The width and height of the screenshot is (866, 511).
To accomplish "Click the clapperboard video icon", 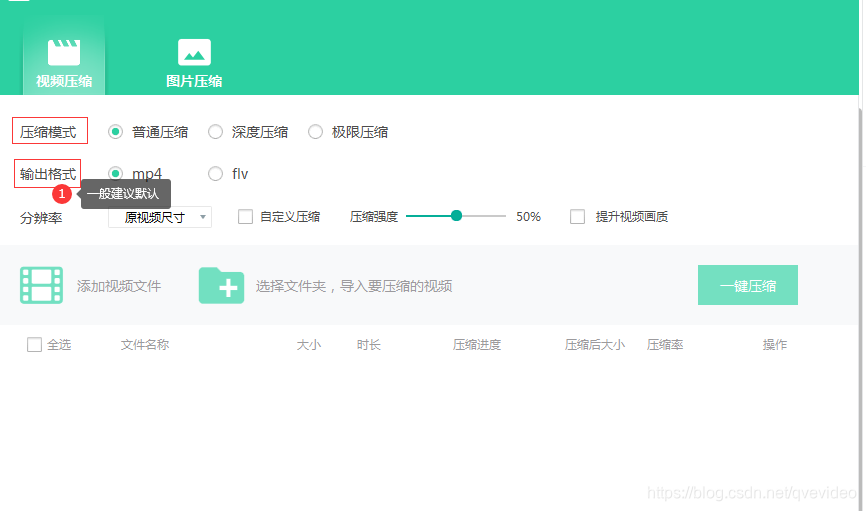I will pyautogui.click(x=64, y=52).
